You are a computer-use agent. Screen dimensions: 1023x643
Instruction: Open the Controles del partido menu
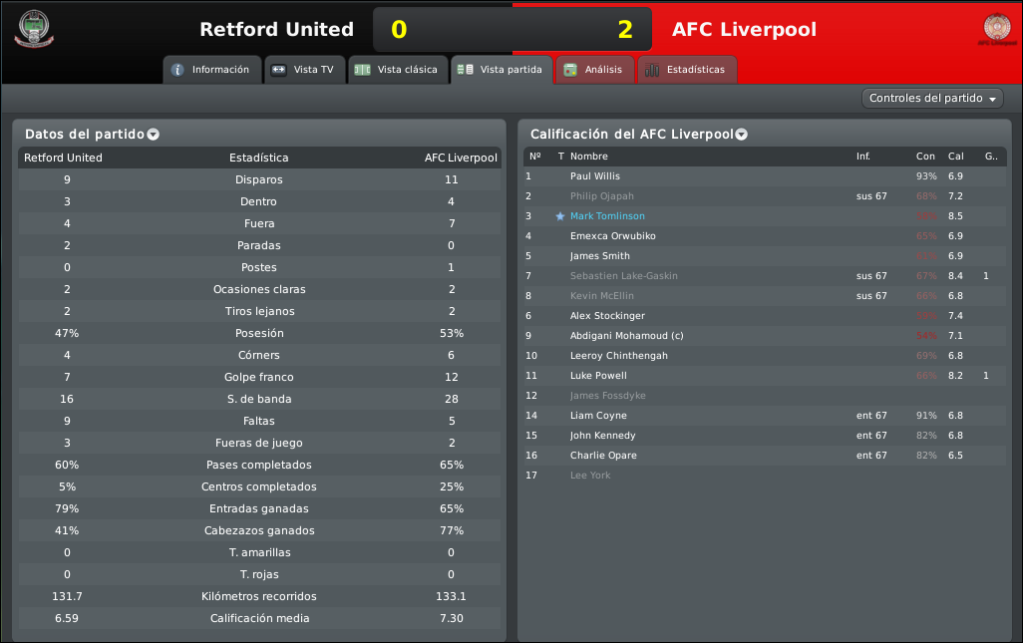[x=932, y=98]
